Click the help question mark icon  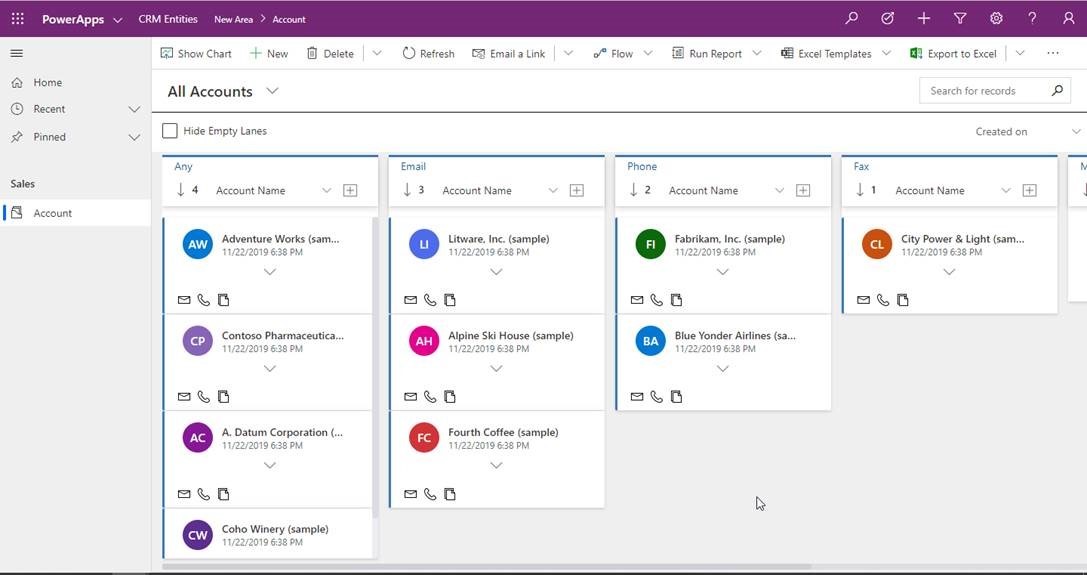point(1032,19)
